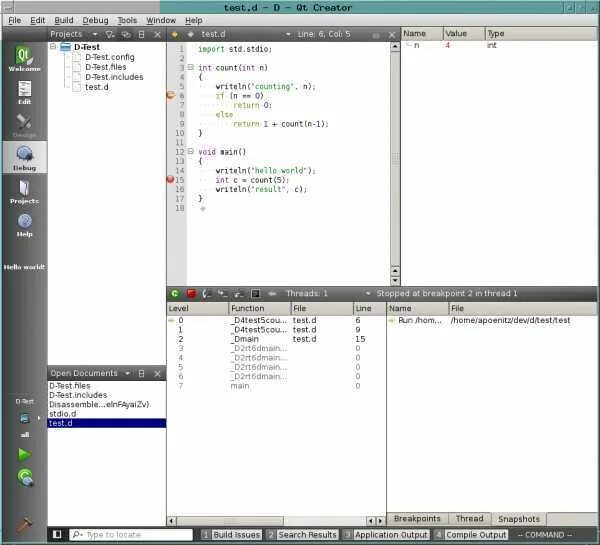Open the Edit menu
Image resolution: width=600 pixels, height=545 pixels.
(x=38, y=20)
